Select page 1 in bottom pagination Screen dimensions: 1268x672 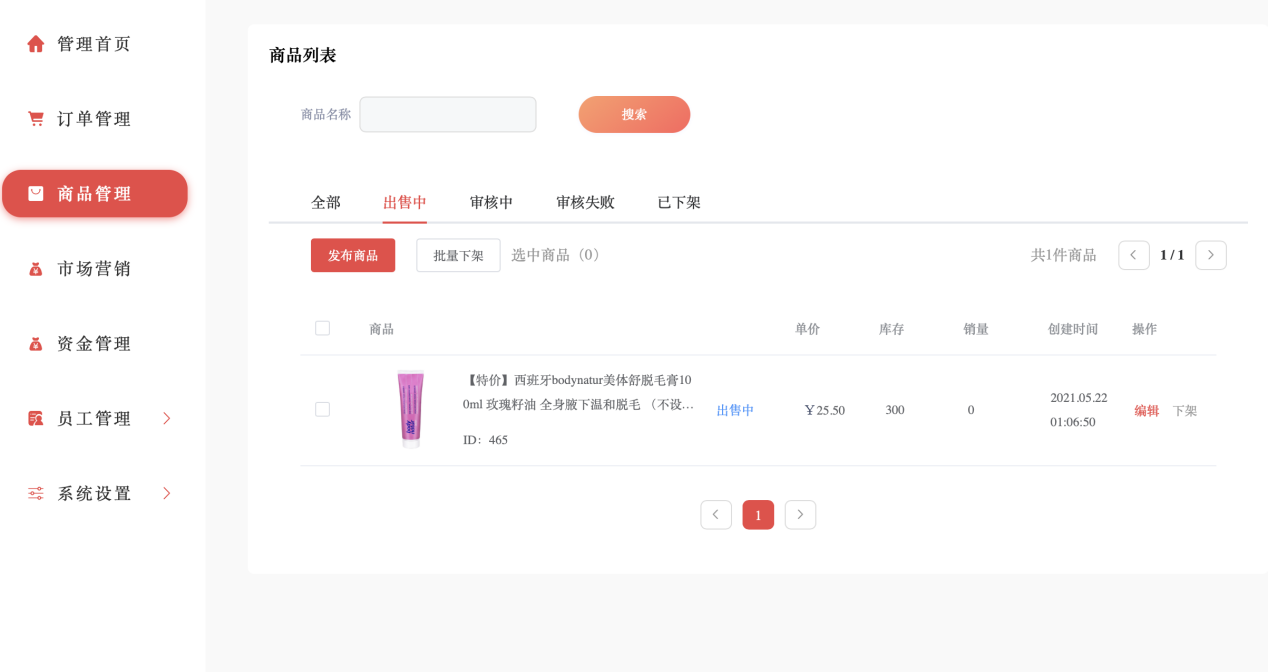[758, 515]
